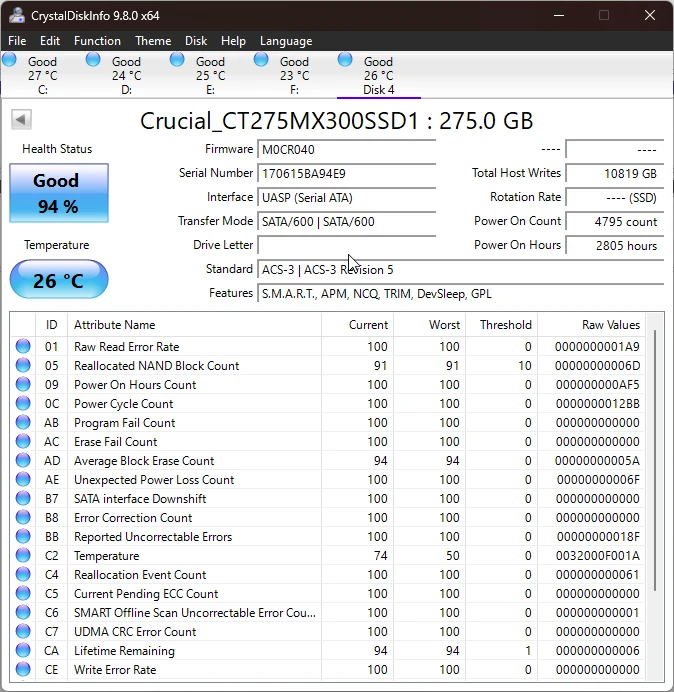The width and height of the screenshot is (674, 692).
Task: Click the status orb of Raw Read Error Rate
Action: point(23,346)
